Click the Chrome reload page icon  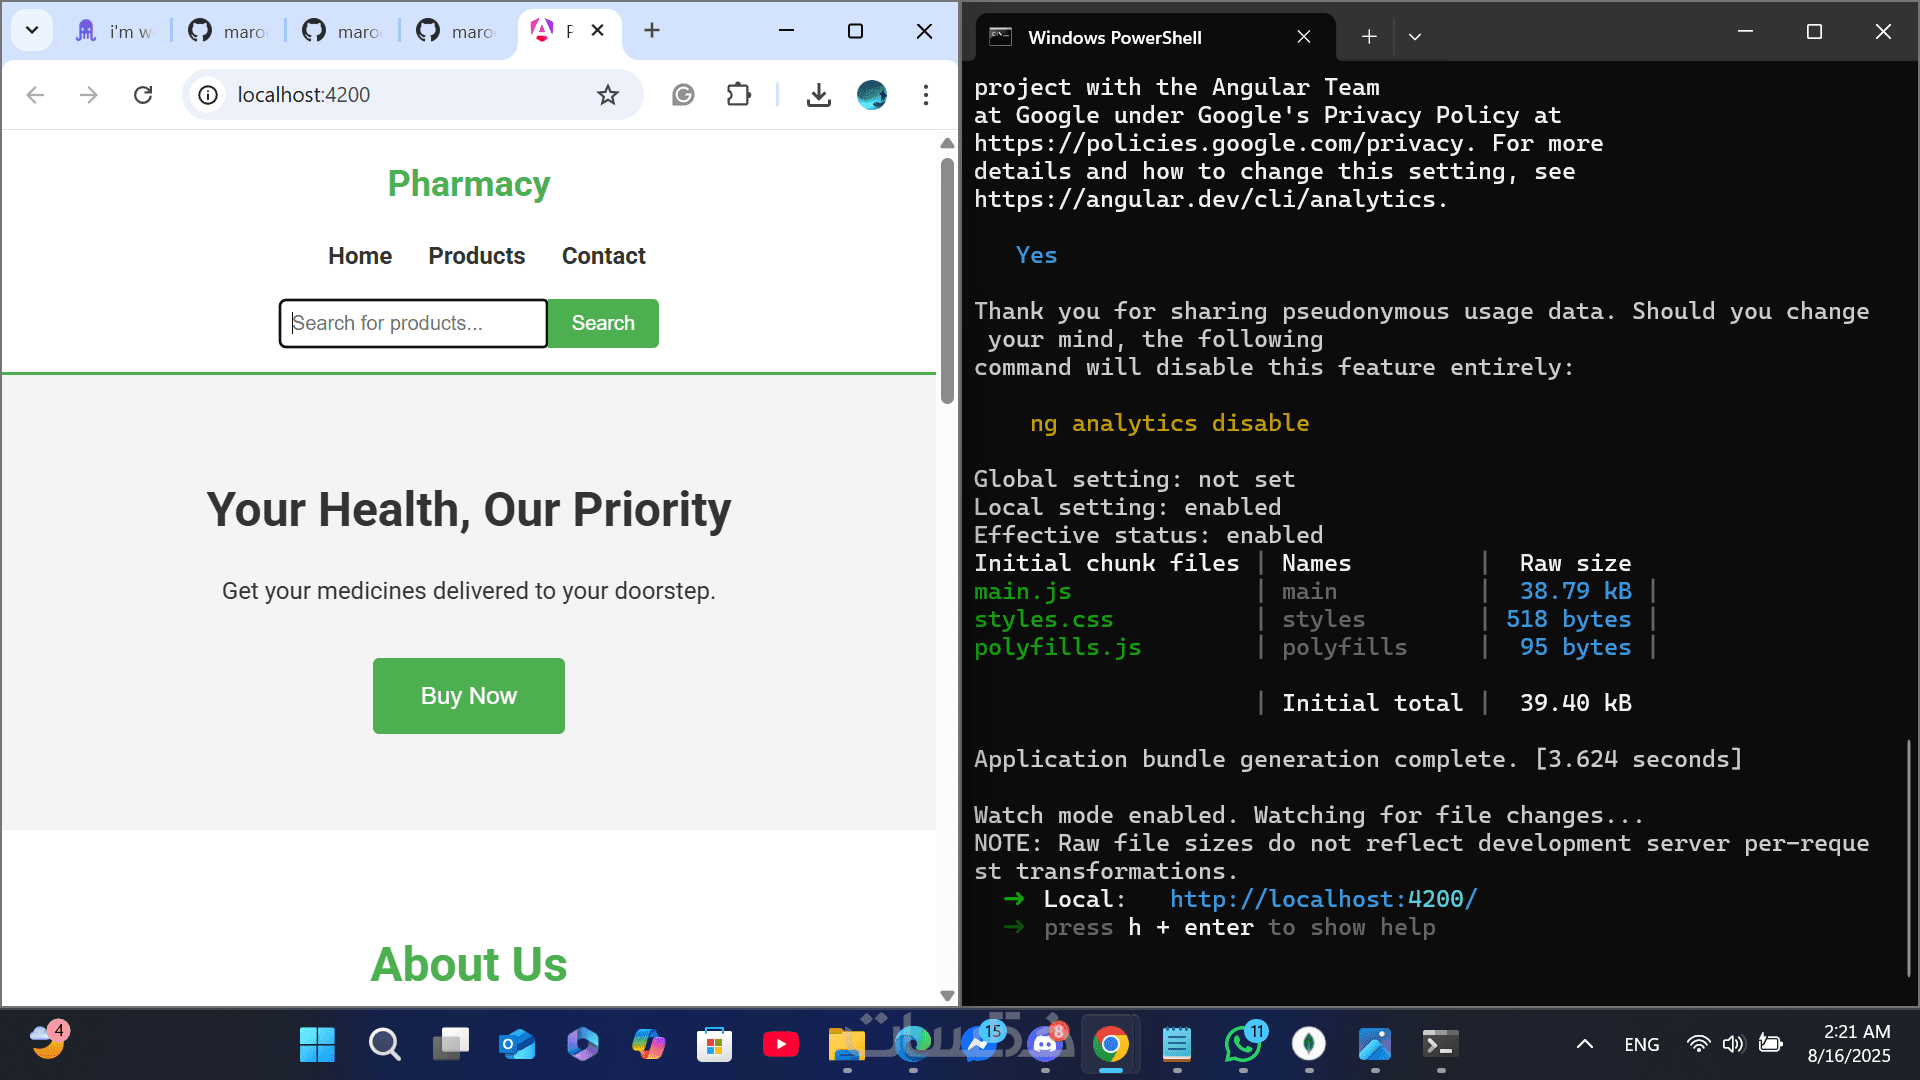[x=143, y=95]
